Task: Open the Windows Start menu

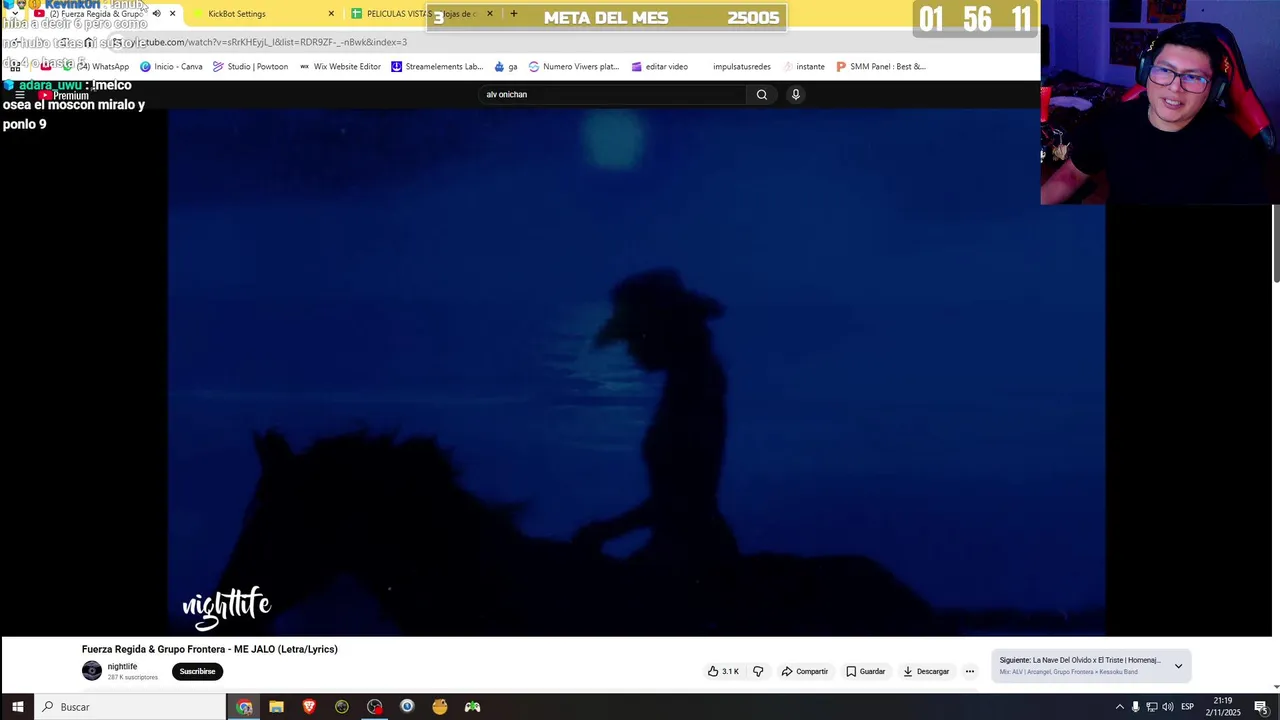Action: coord(17,707)
